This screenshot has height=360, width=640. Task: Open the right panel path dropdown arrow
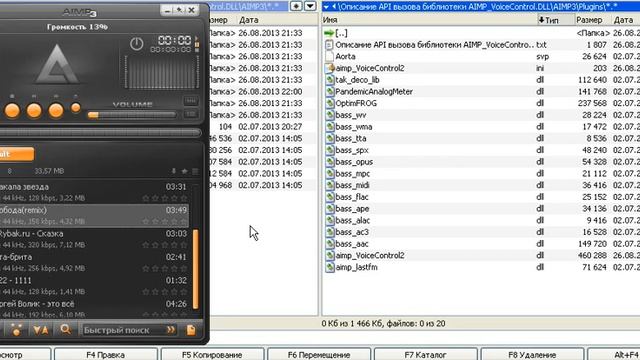[x=326, y=7]
